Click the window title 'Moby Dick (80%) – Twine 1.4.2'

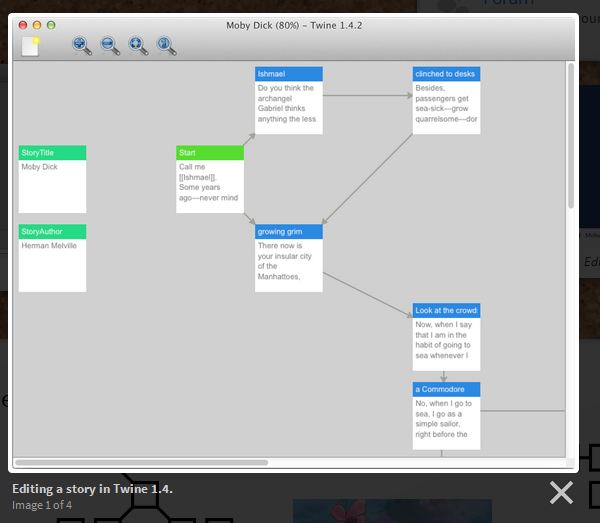pos(294,26)
